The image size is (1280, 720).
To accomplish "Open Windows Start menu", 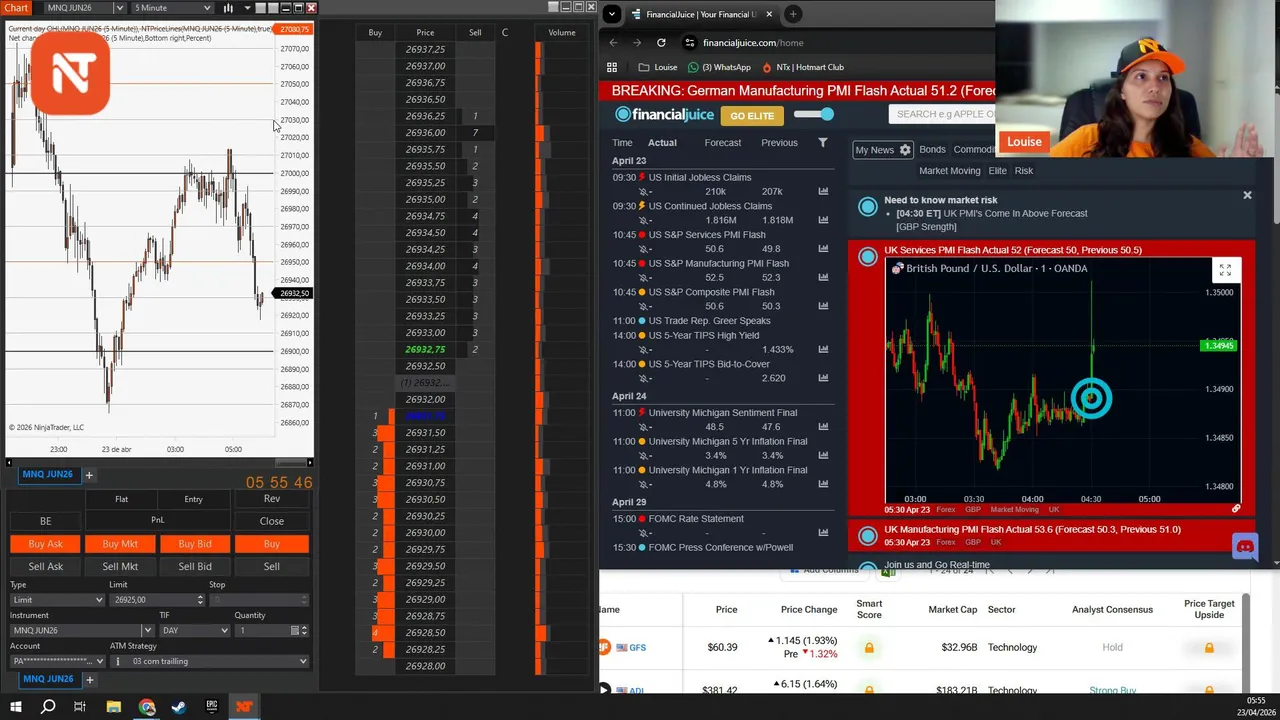I will (15, 707).
